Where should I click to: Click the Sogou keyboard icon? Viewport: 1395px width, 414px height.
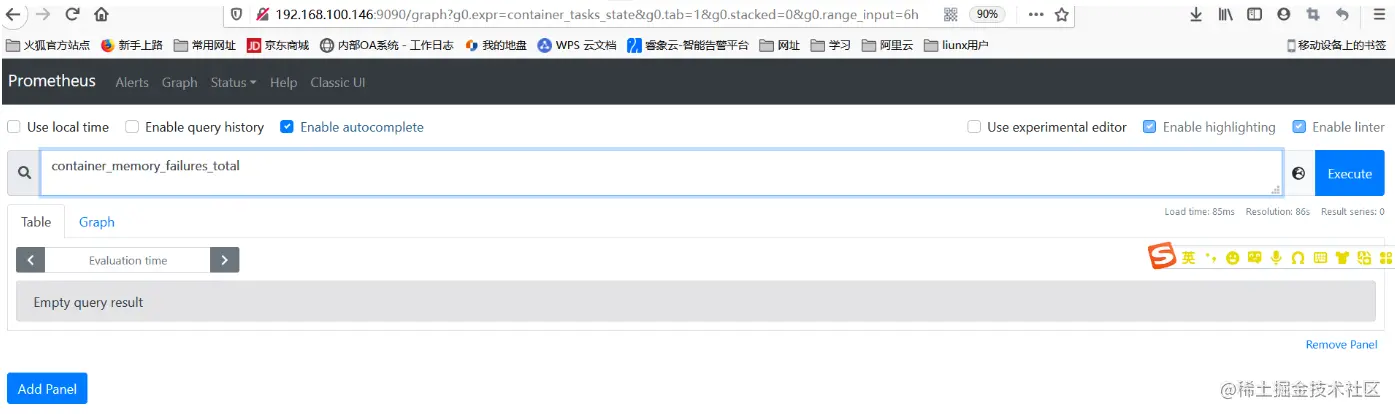coord(1319,257)
